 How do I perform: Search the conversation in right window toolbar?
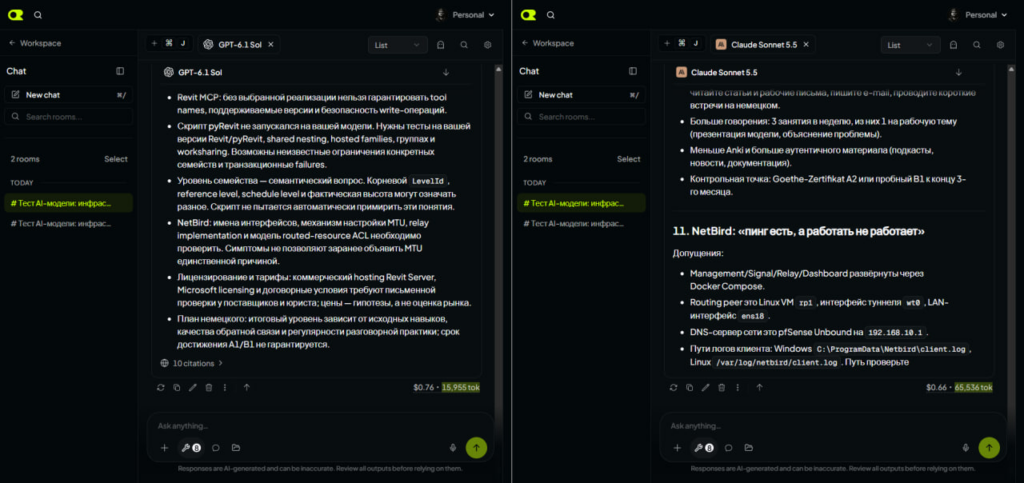click(976, 45)
